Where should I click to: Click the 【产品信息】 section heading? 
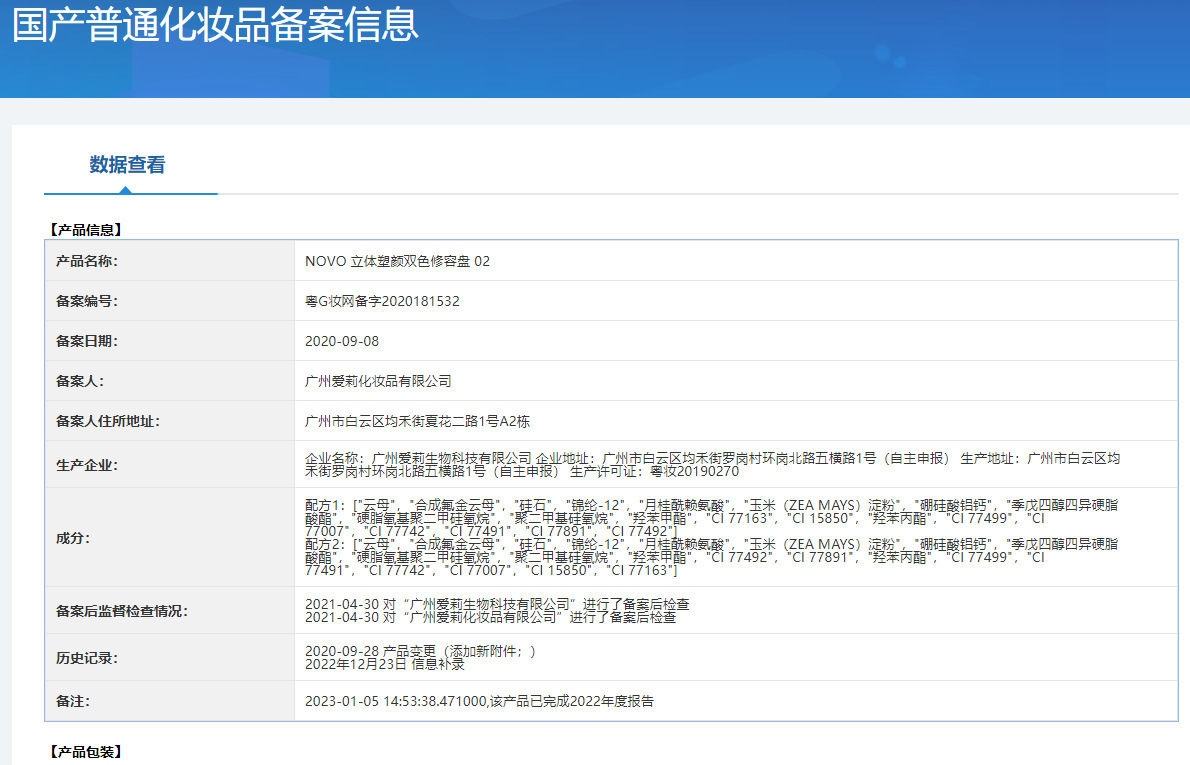point(85,230)
